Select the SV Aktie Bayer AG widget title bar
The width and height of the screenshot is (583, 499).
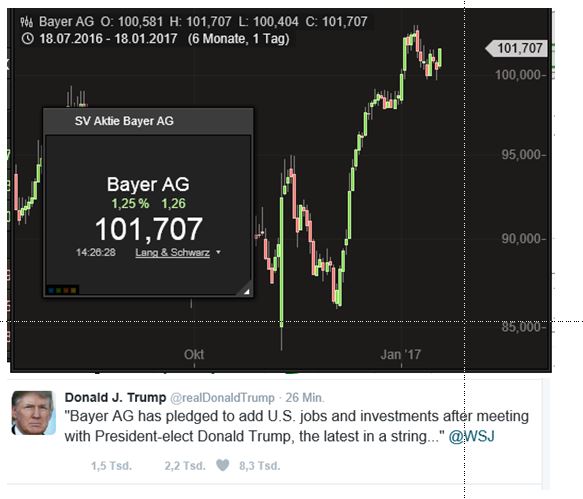tap(148, 121)
